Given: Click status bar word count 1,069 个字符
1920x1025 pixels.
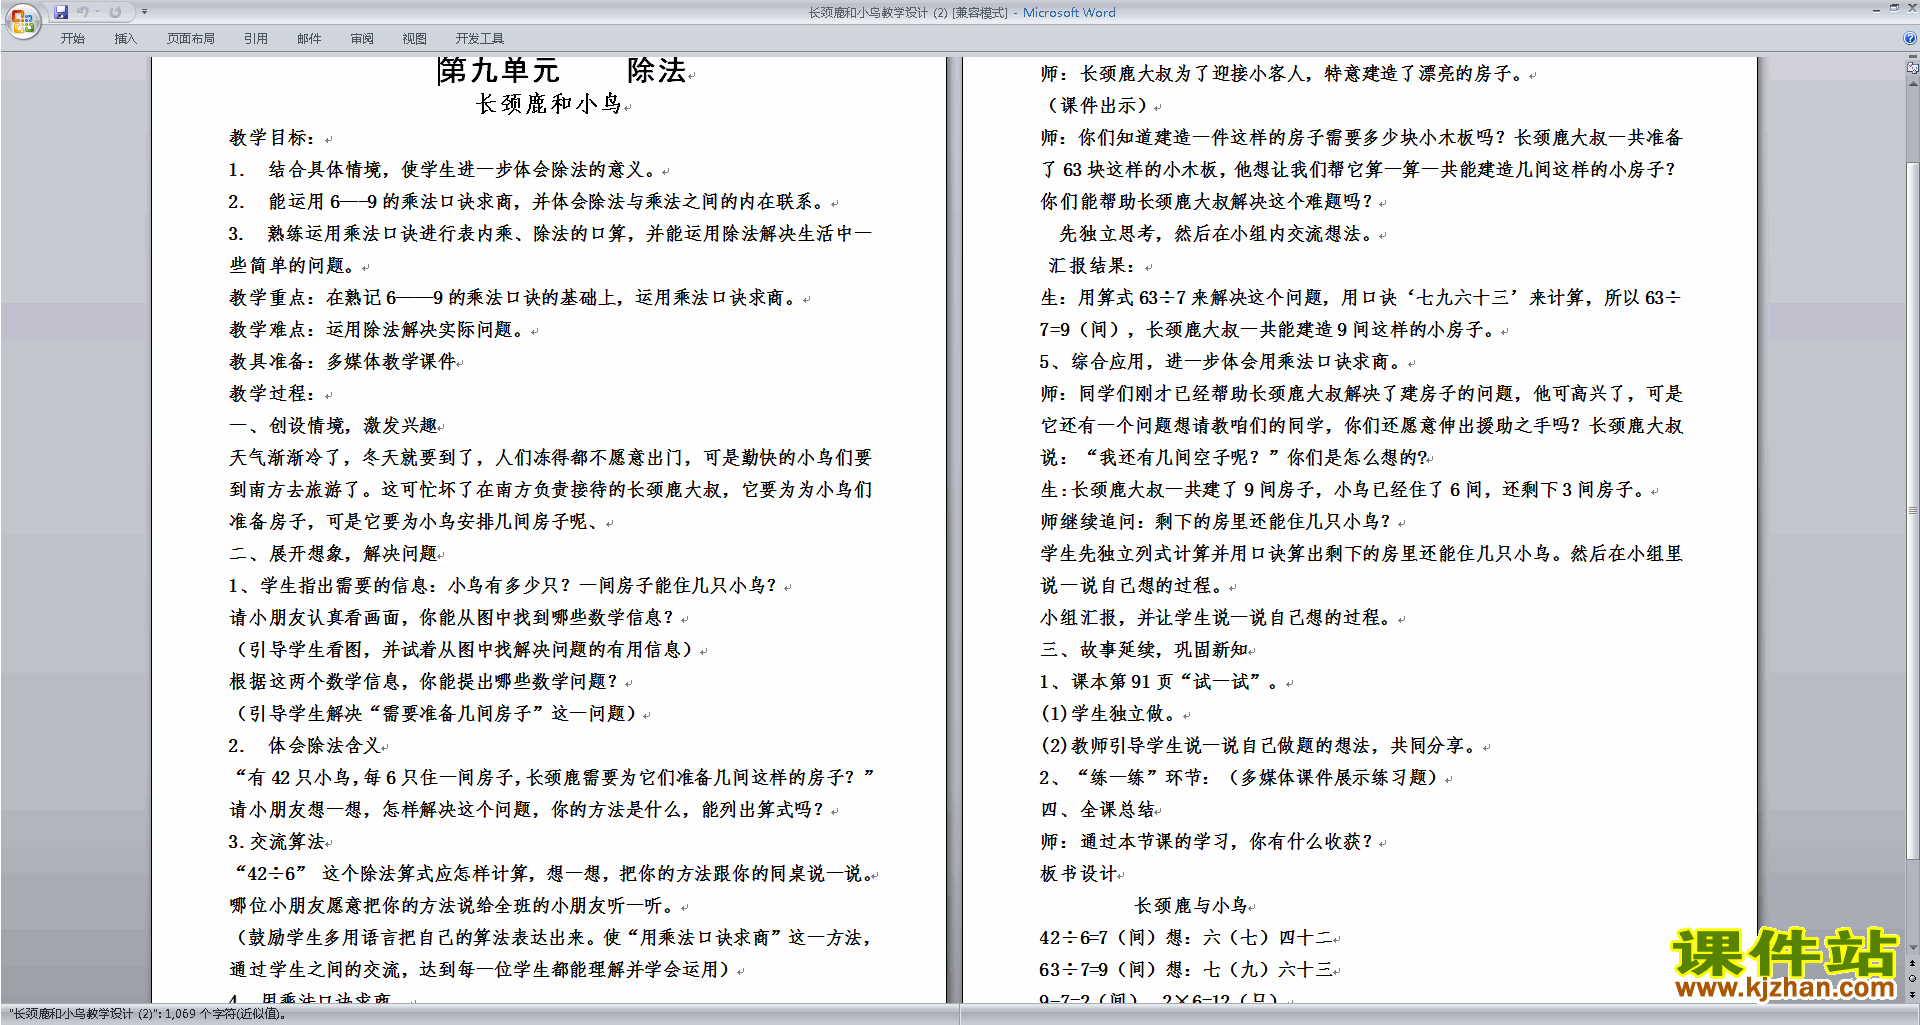Looking at the screenshot, I should pos(225,1014).
